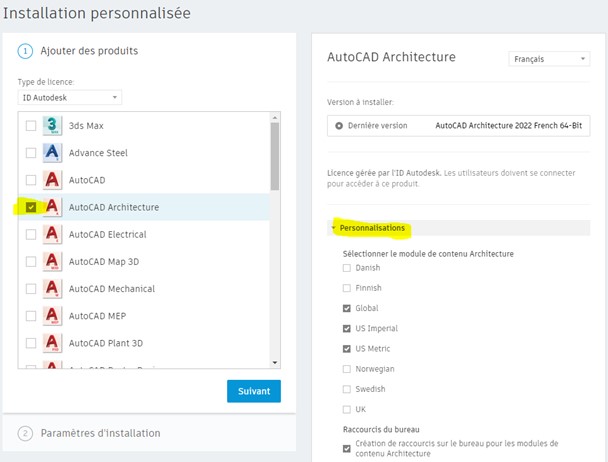Screen dimensions: 608x462
Task: Select the 3ds Max row label
Action: click(86, 126)
